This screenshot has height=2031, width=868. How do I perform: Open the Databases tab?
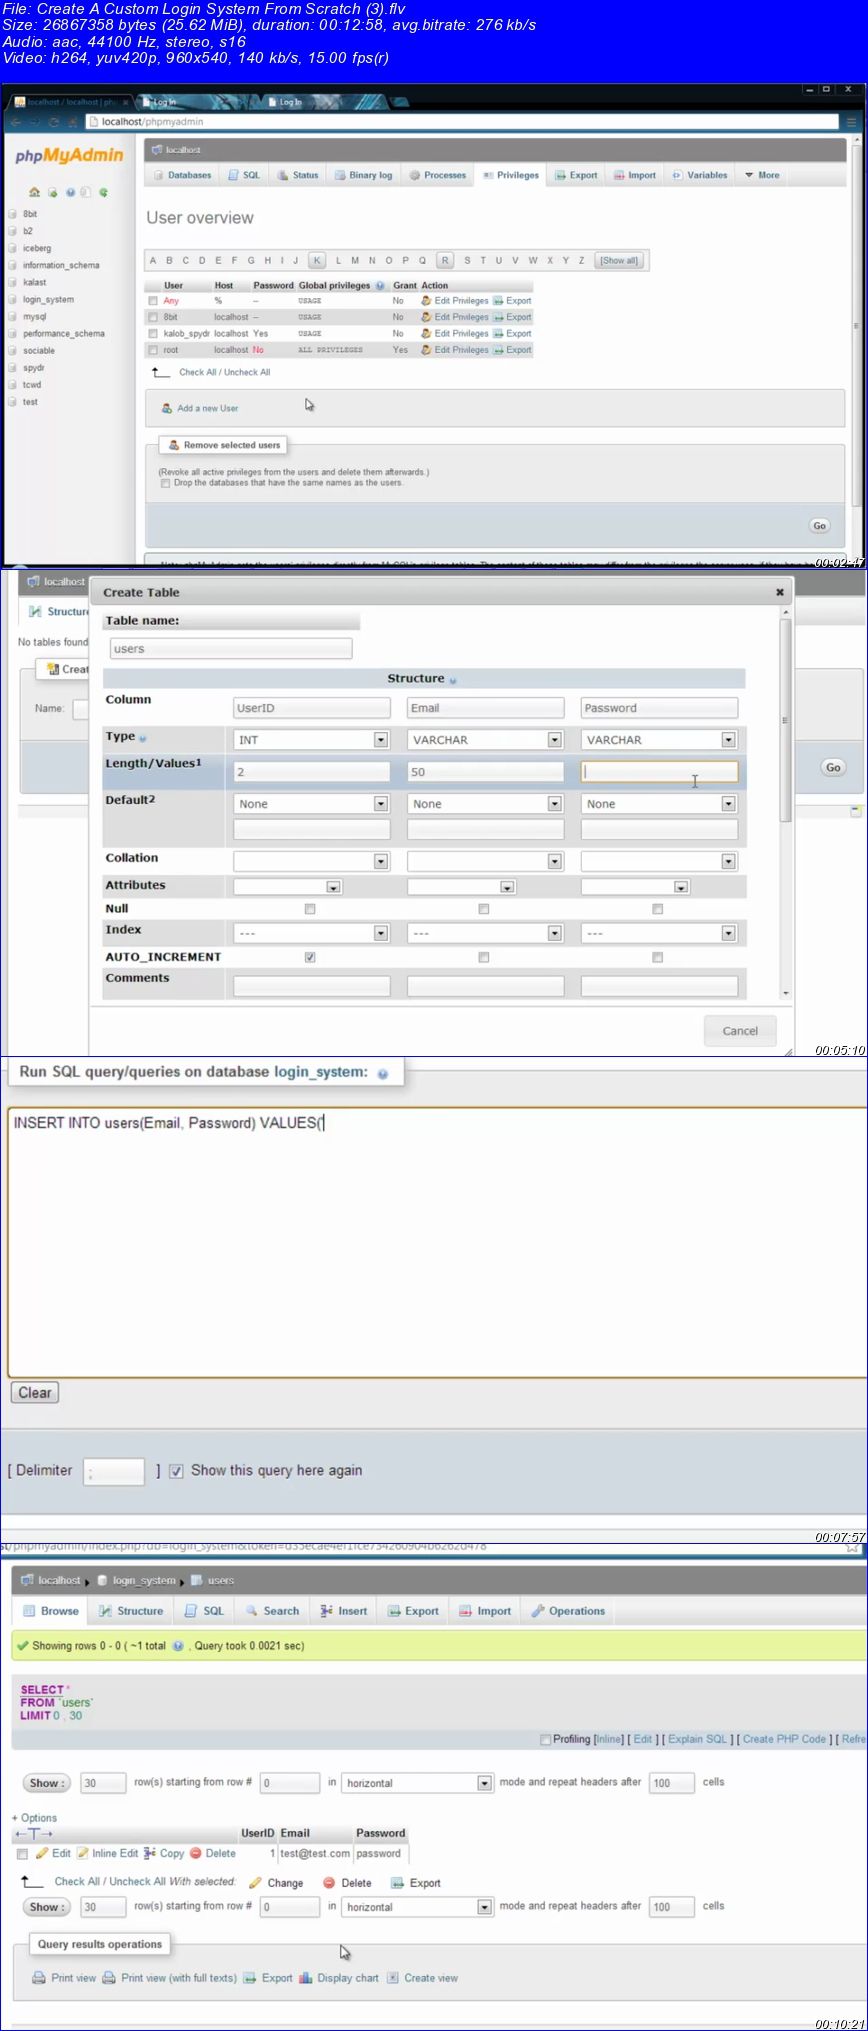183,175
